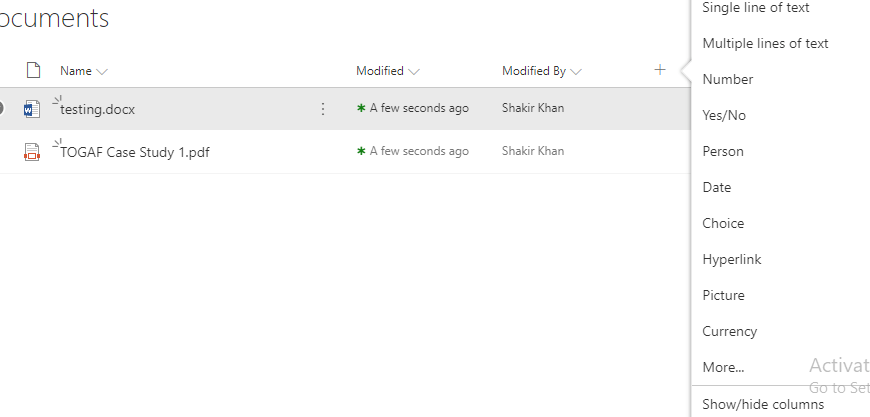Add a Hyperlink column from menu

(x=731, y=259)
